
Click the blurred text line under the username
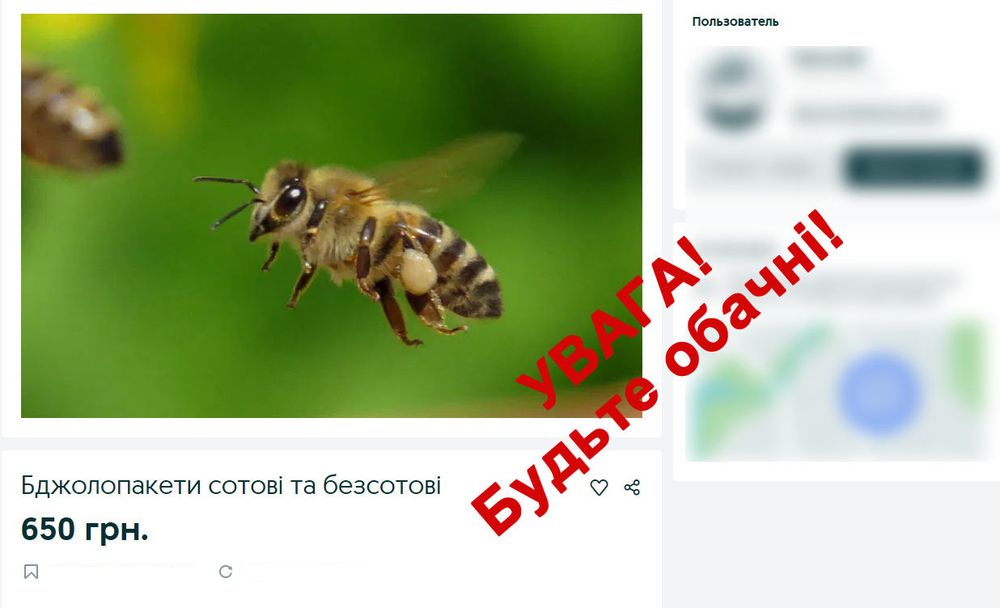[x=867, y=115]
